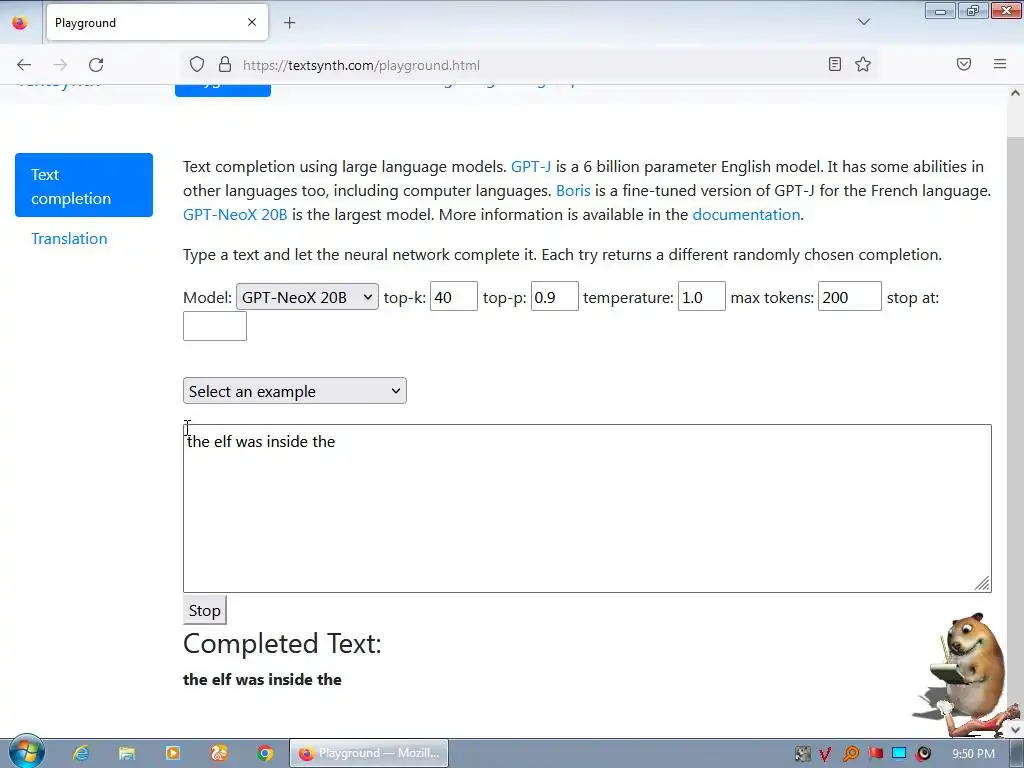Screen dimensions: 1024x768
Task: Open the GPT-J link
Action: tap(531, 167)
